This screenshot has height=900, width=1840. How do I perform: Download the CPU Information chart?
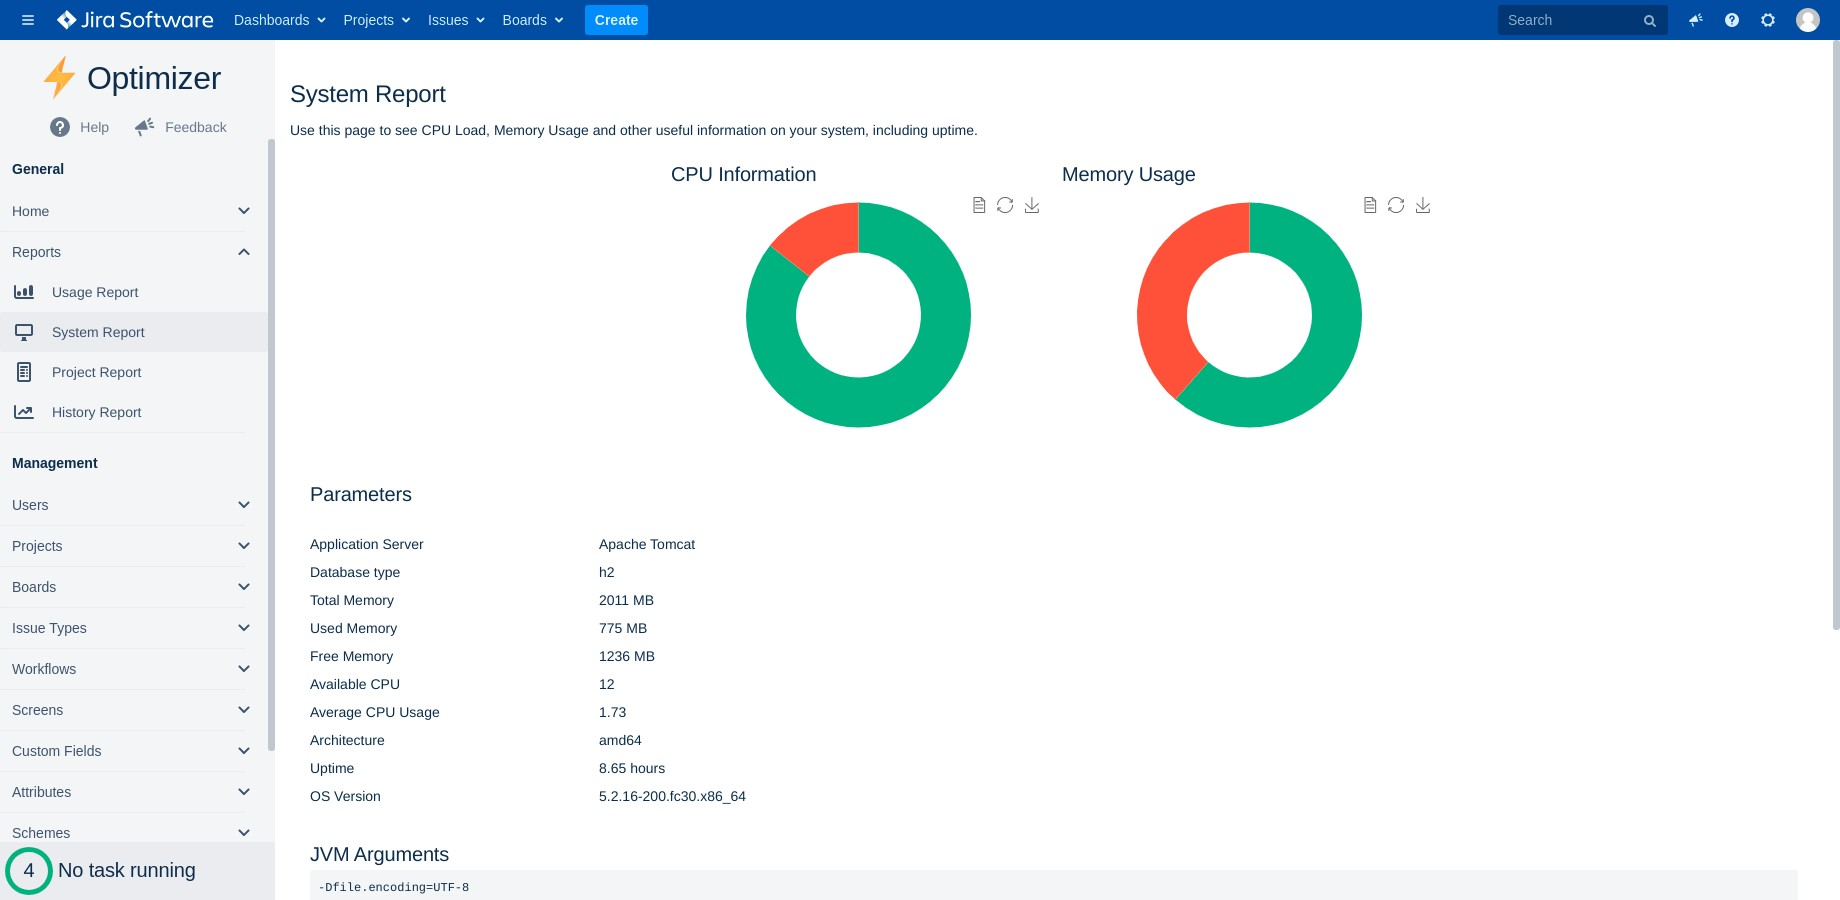click(1032, 205)
